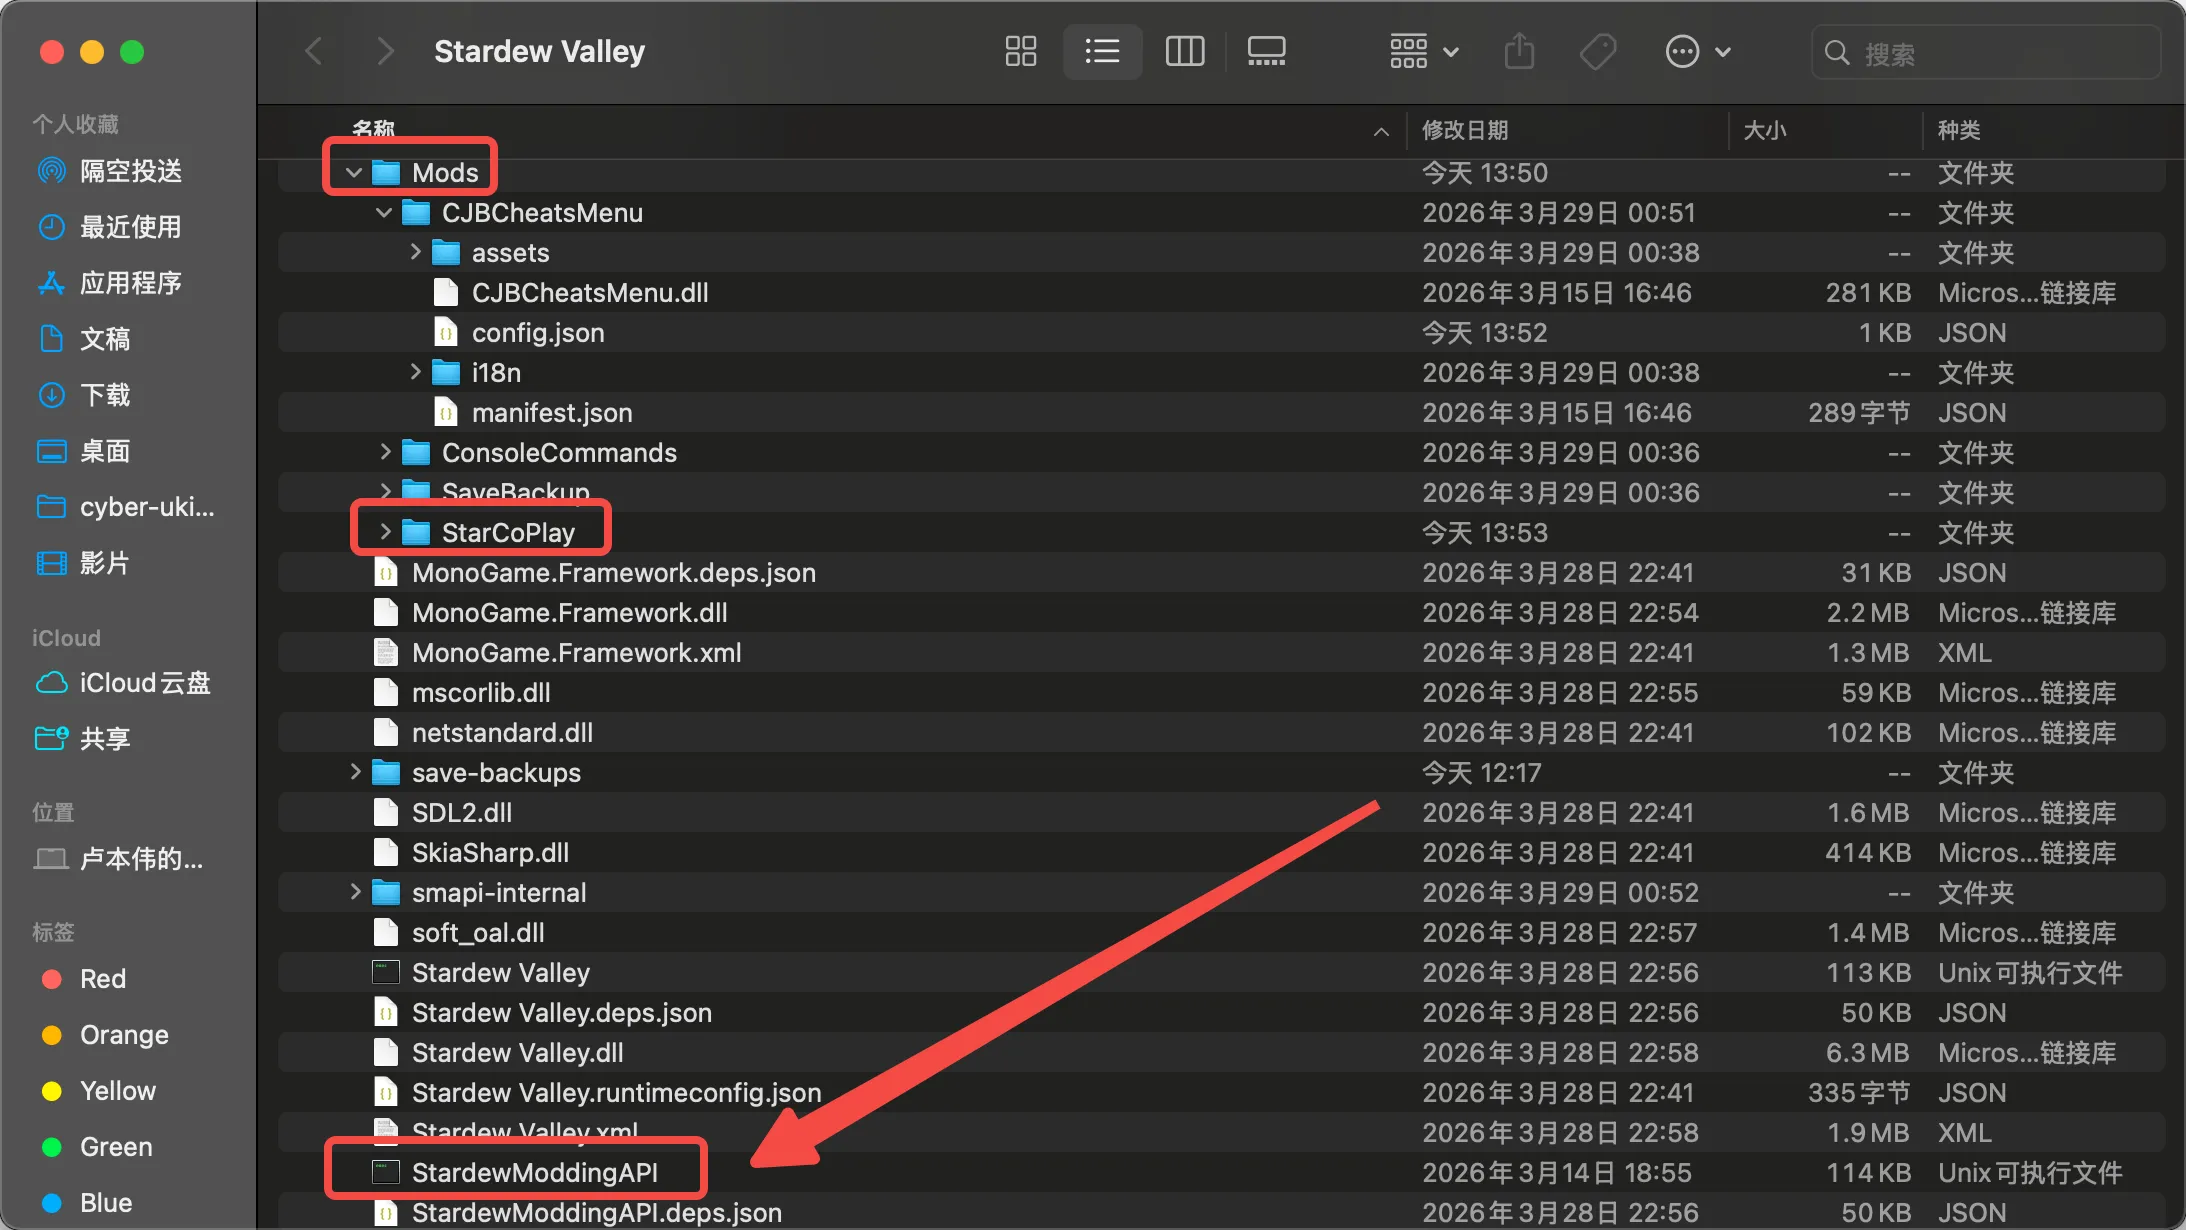Expand the save-backups folder
Viewport: 2186px width, 1230px height.
355,772
